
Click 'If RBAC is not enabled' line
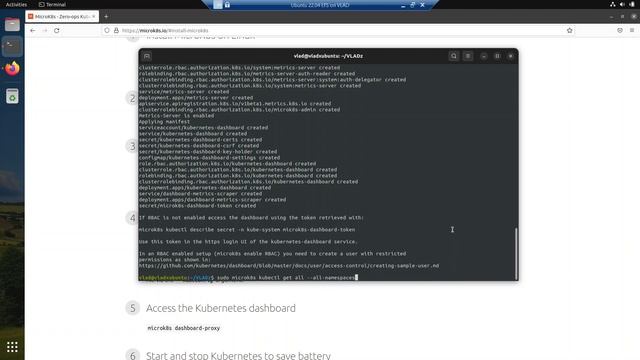[x=251, y=218]
